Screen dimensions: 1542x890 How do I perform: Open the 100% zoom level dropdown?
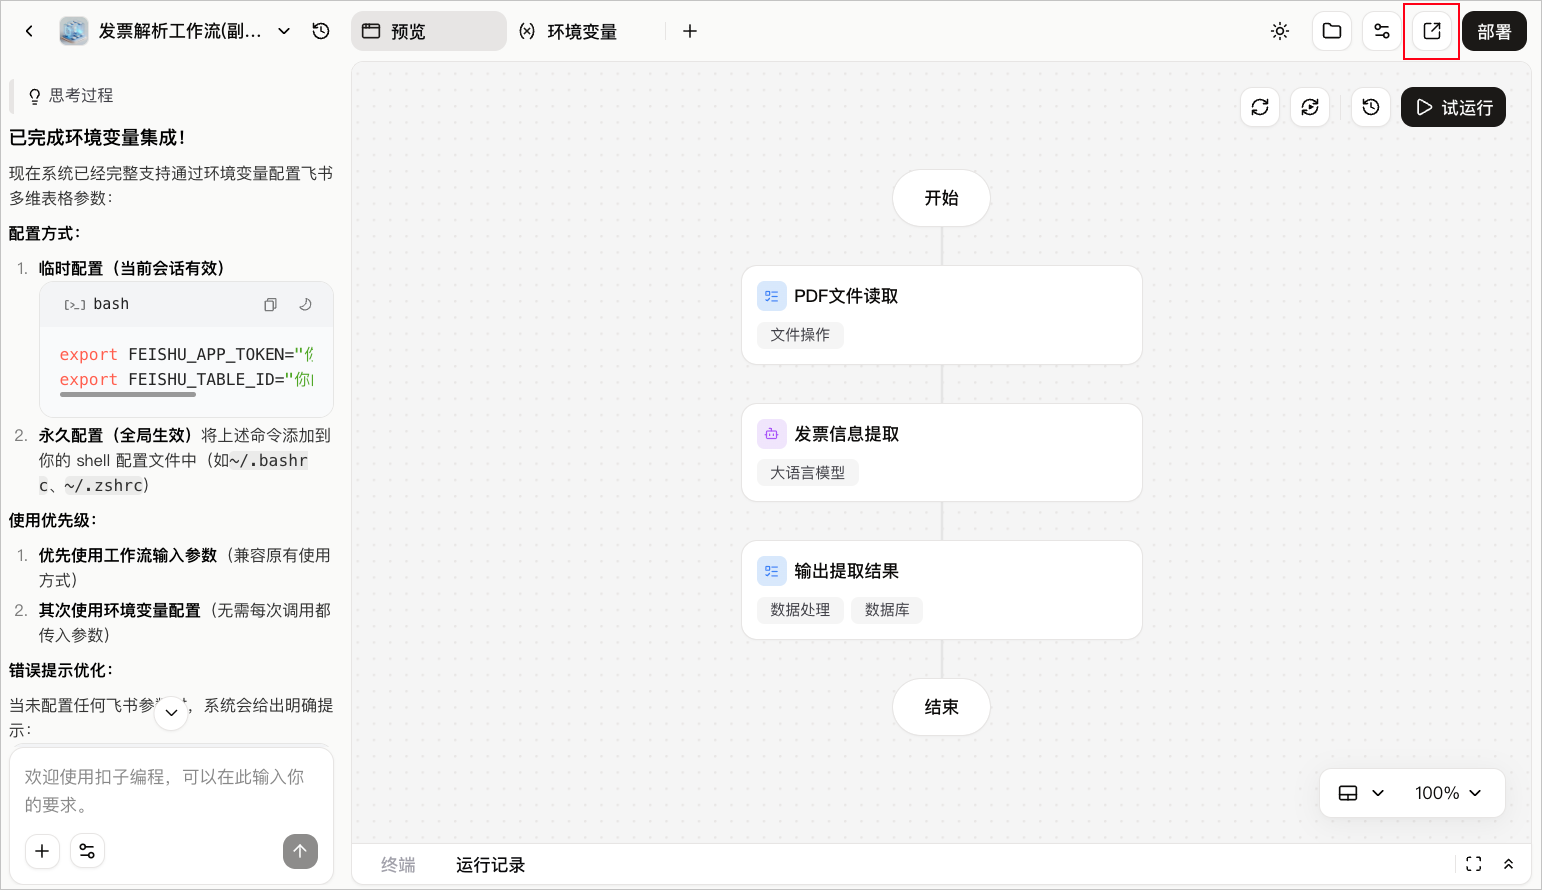click(1448, 793)
